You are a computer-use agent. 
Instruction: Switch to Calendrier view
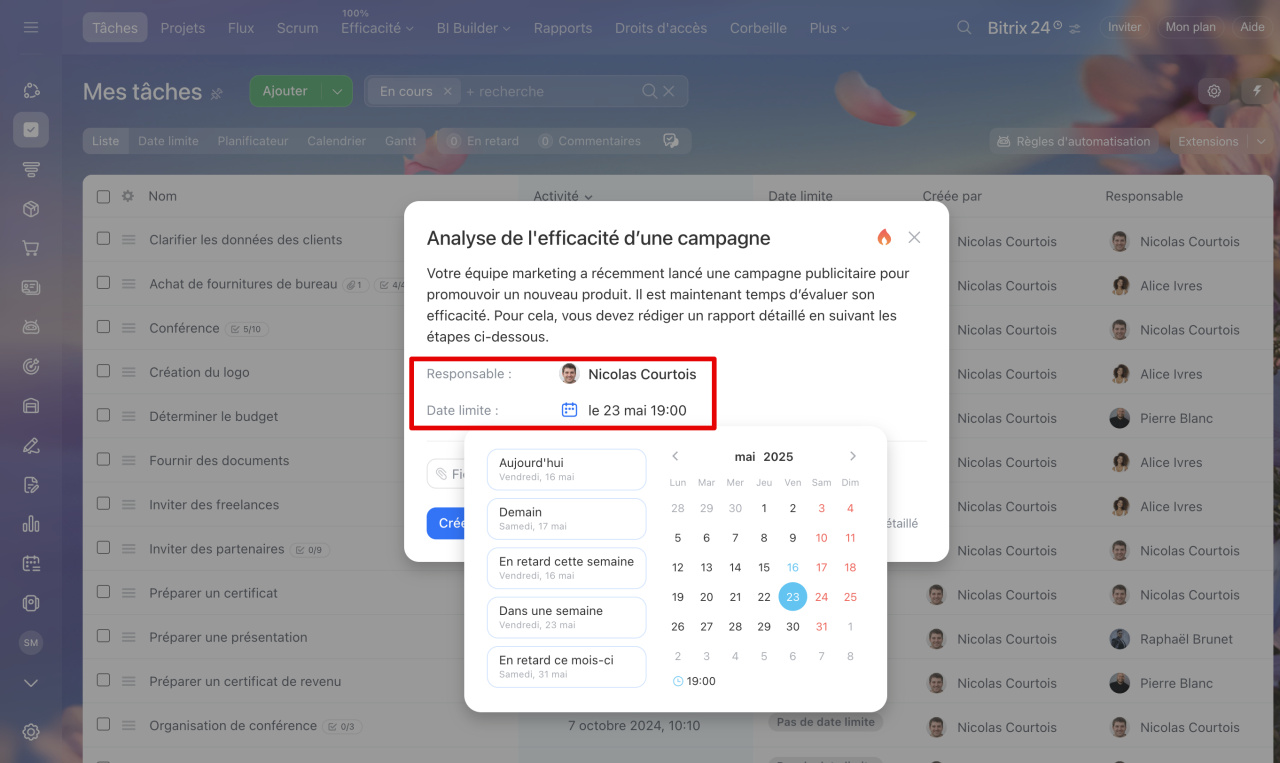(x=336, y=141)
